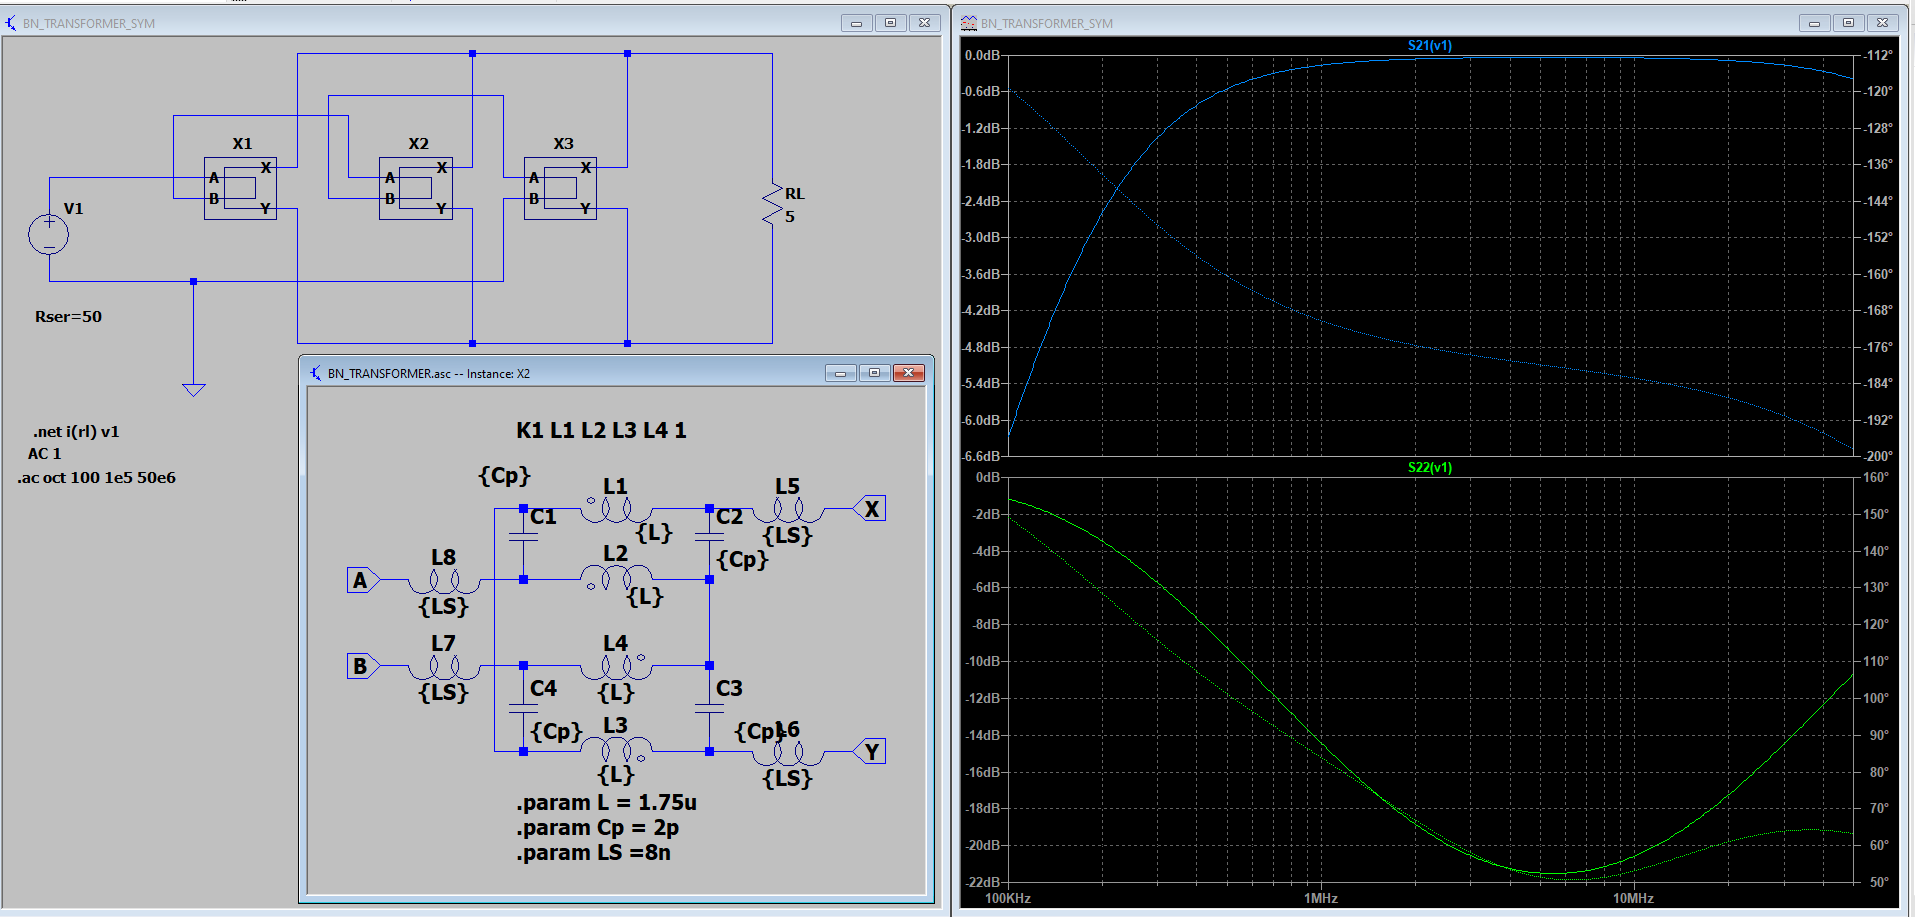1915x917 pixels.
Task: Click the 1MHz frequency axis label
Action: (1320, 899)
